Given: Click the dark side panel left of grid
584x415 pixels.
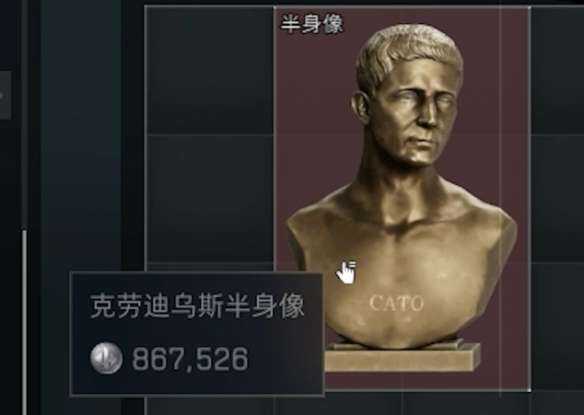Looking at the screenshot, I should point(81,134).
